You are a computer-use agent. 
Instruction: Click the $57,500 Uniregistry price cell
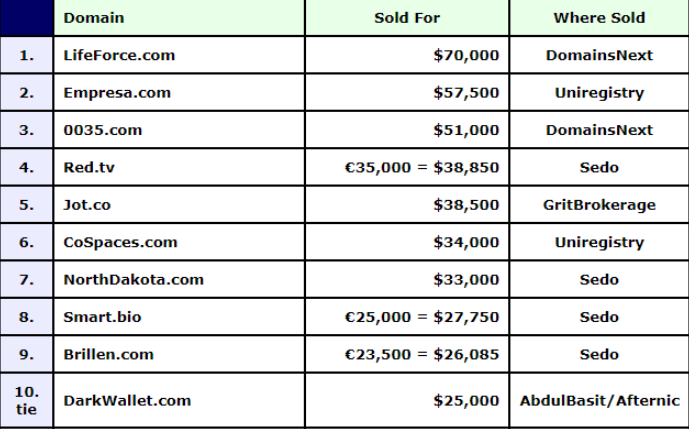tap(407, 92)
